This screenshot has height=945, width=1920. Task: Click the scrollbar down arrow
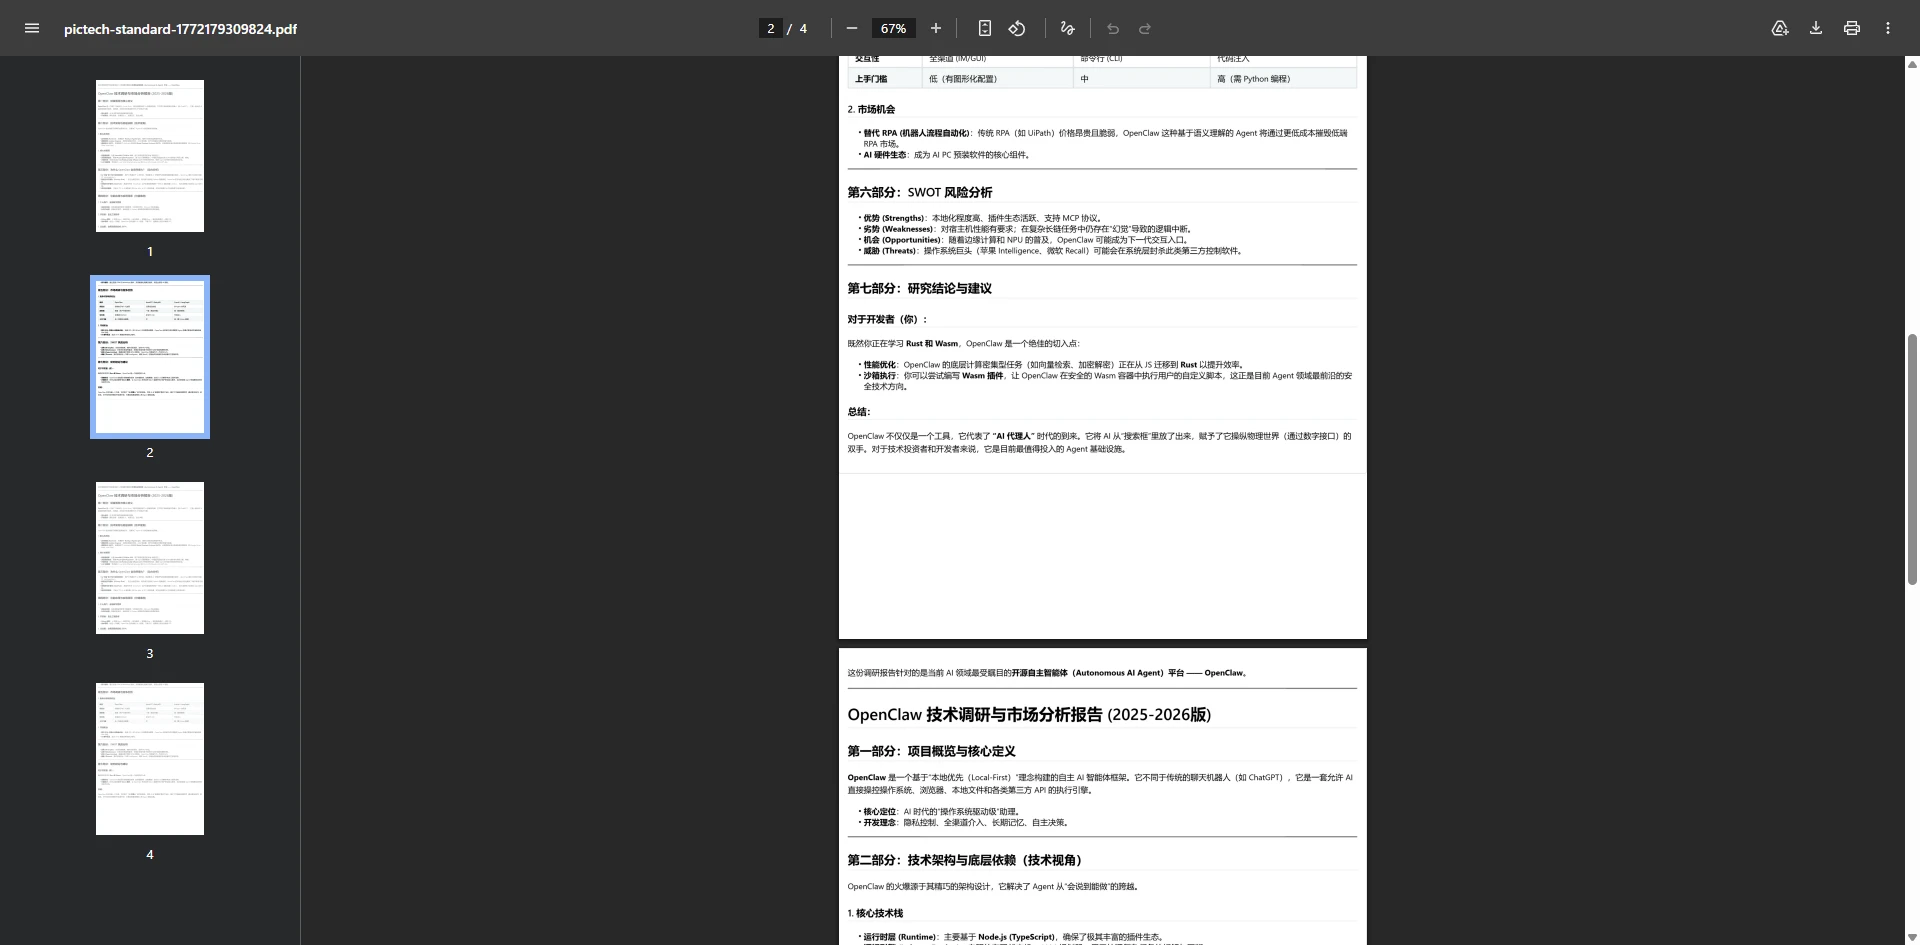point(1912,935)
